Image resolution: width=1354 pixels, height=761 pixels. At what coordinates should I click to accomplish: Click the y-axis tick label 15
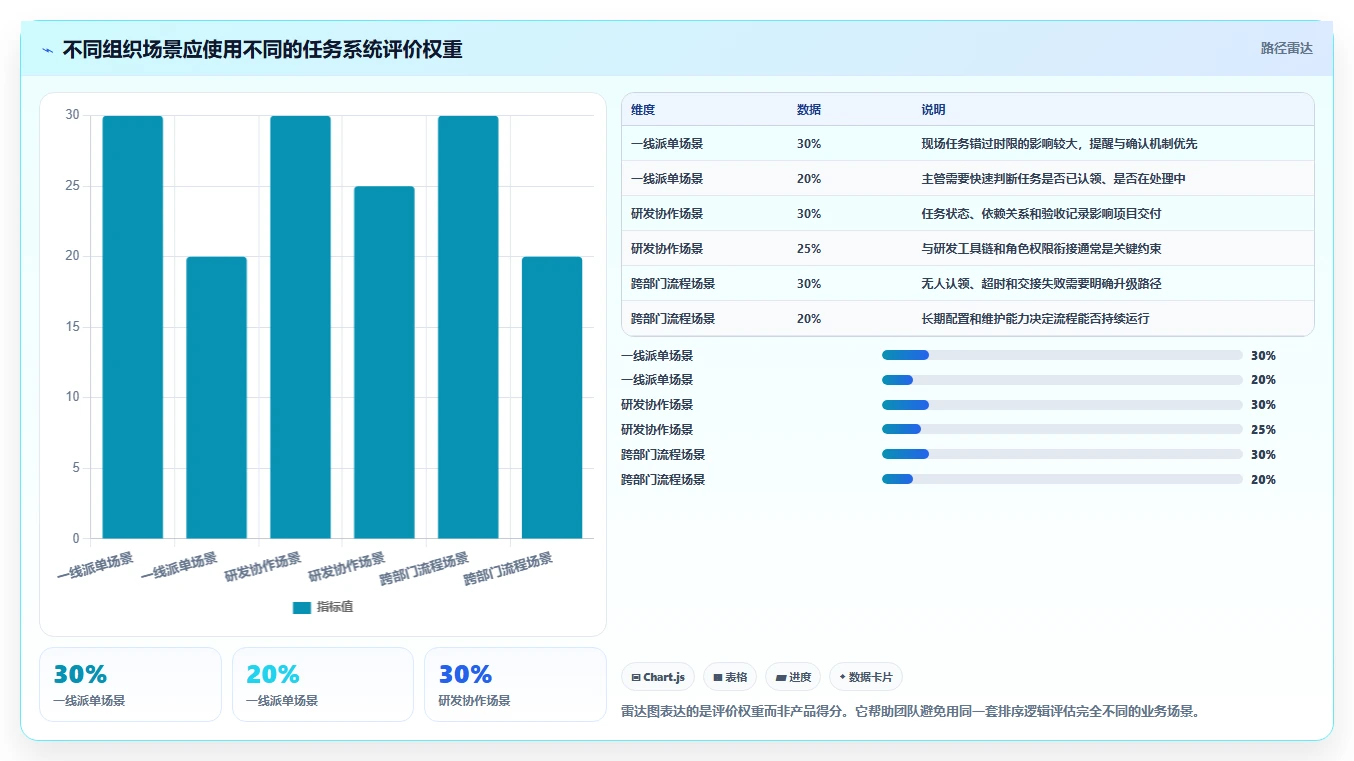(x=72, y=327)
